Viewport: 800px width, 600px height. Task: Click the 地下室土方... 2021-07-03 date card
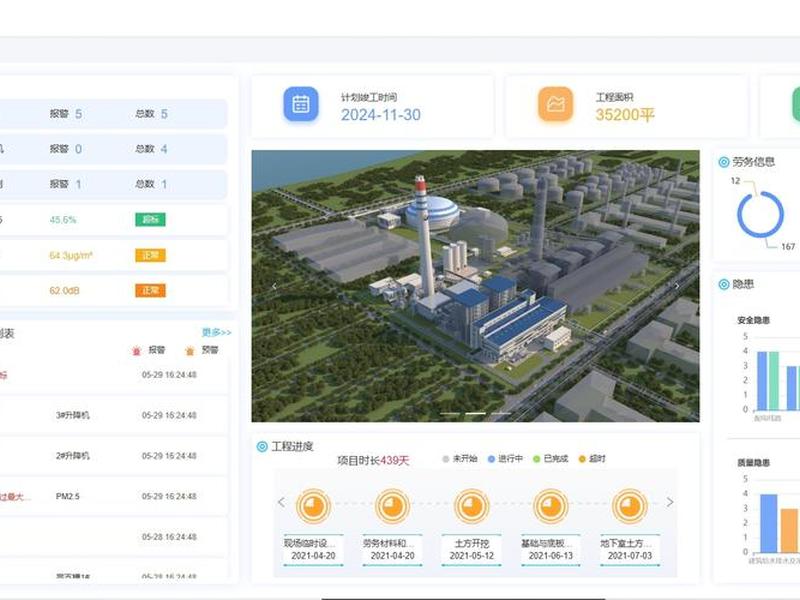click(x=630, y=550)
